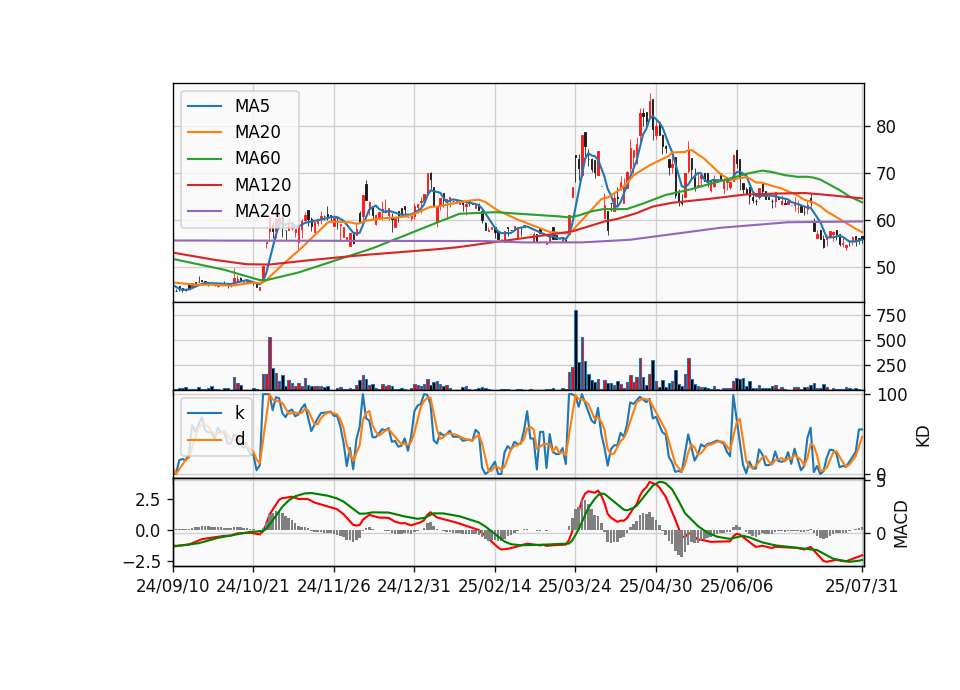Click the volume spike bar after 24/10/21
The width and height of the screenshot is (960, 690).
(270, 364)
